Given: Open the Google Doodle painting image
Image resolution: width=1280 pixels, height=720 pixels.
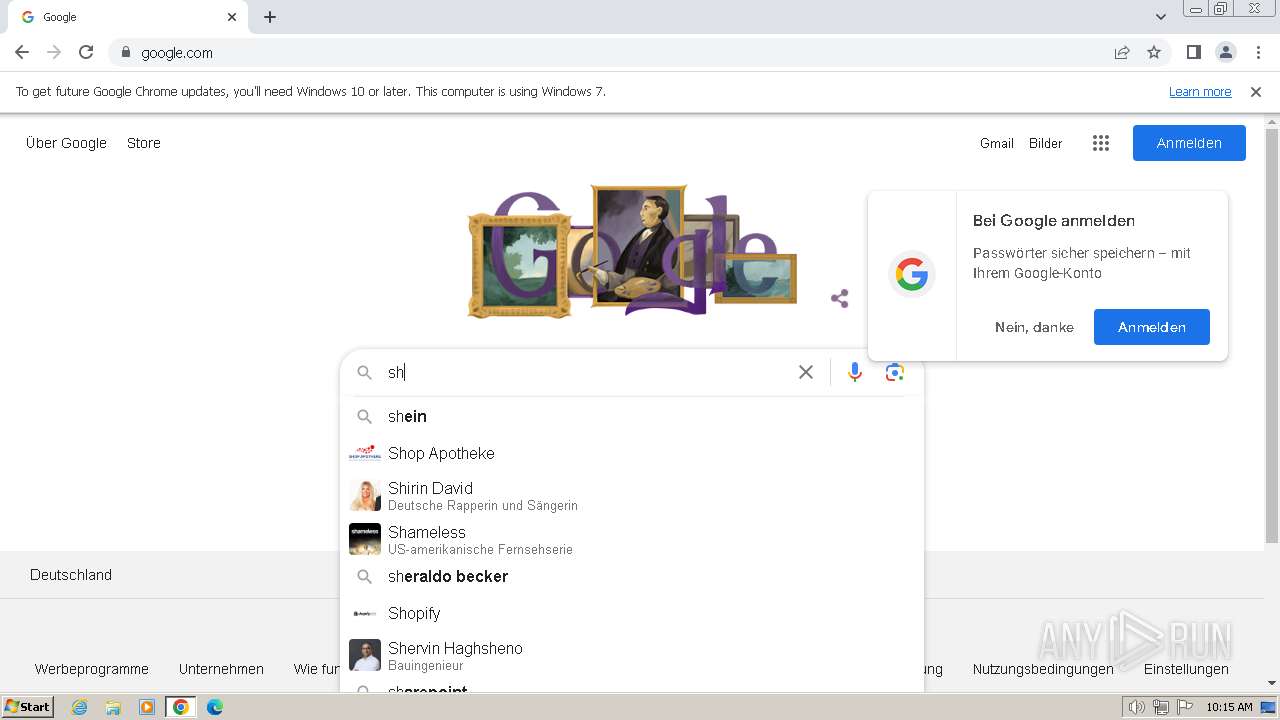Looking at the screenshot, I should click(x=632, y=250).
